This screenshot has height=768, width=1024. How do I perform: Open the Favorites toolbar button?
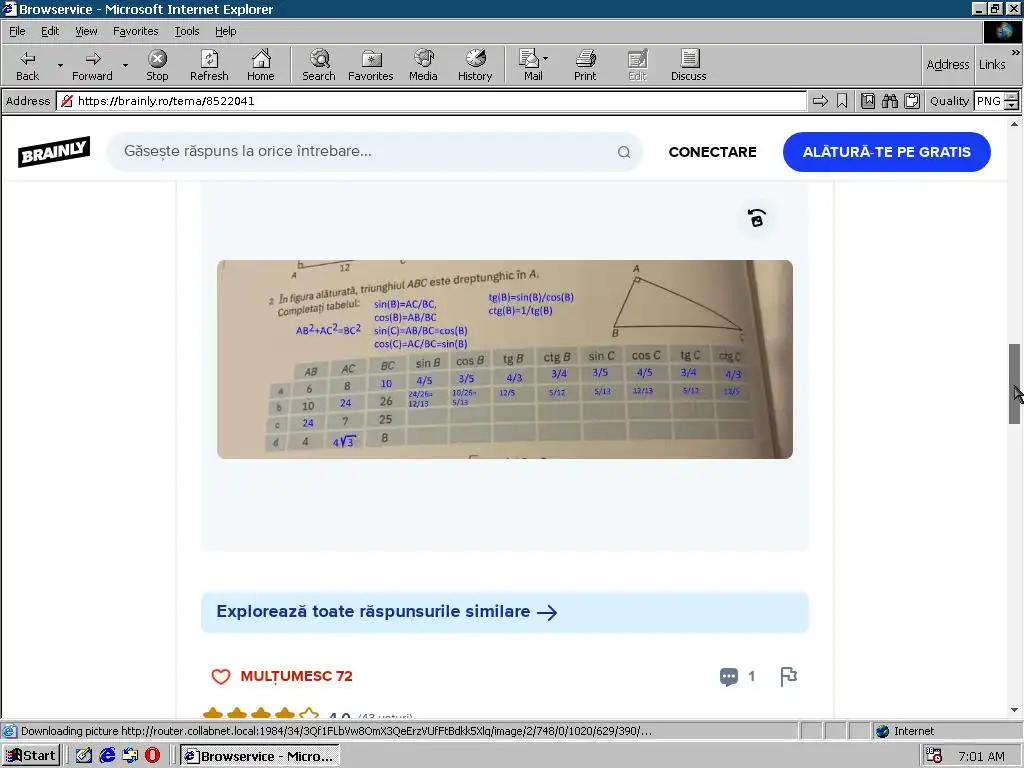click(370, 65)
